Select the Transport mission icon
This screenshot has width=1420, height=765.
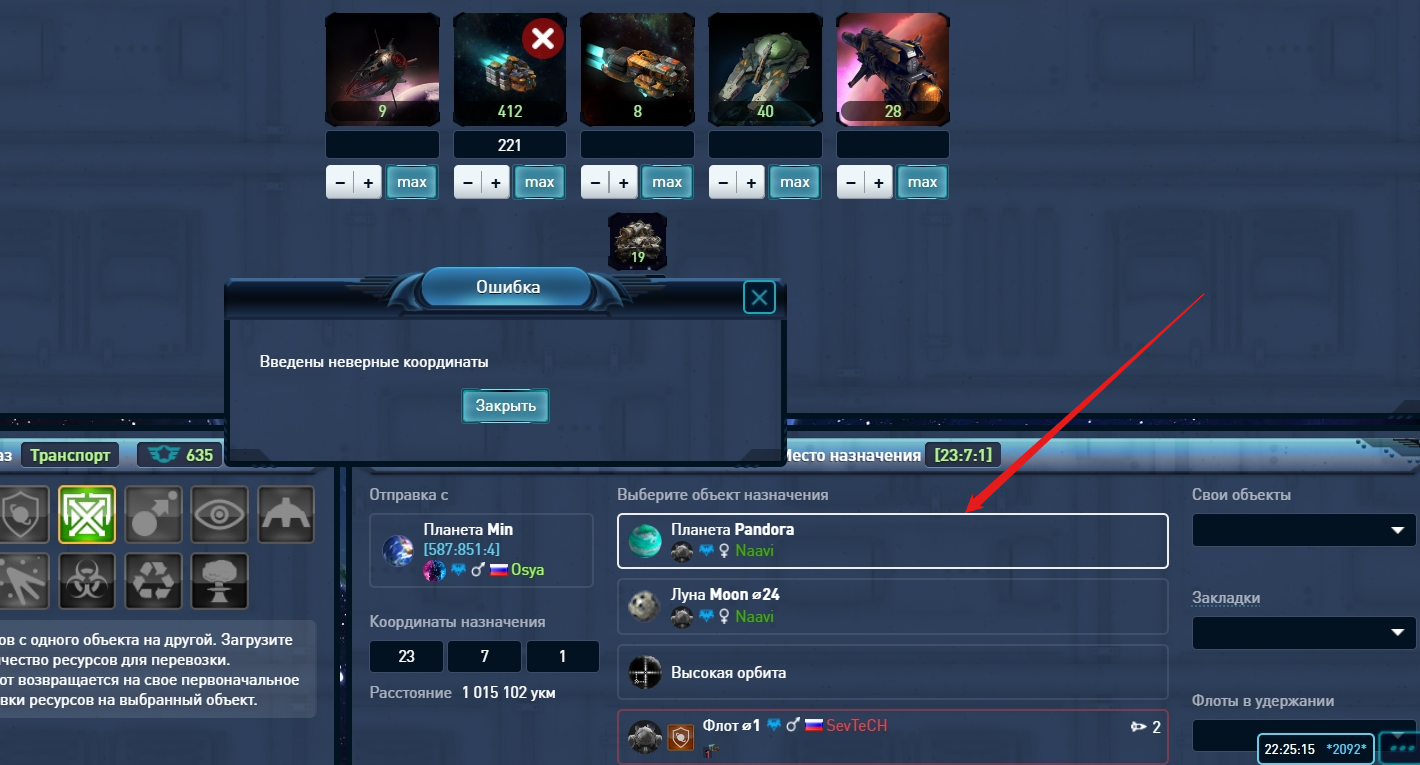tap(87, 514)
